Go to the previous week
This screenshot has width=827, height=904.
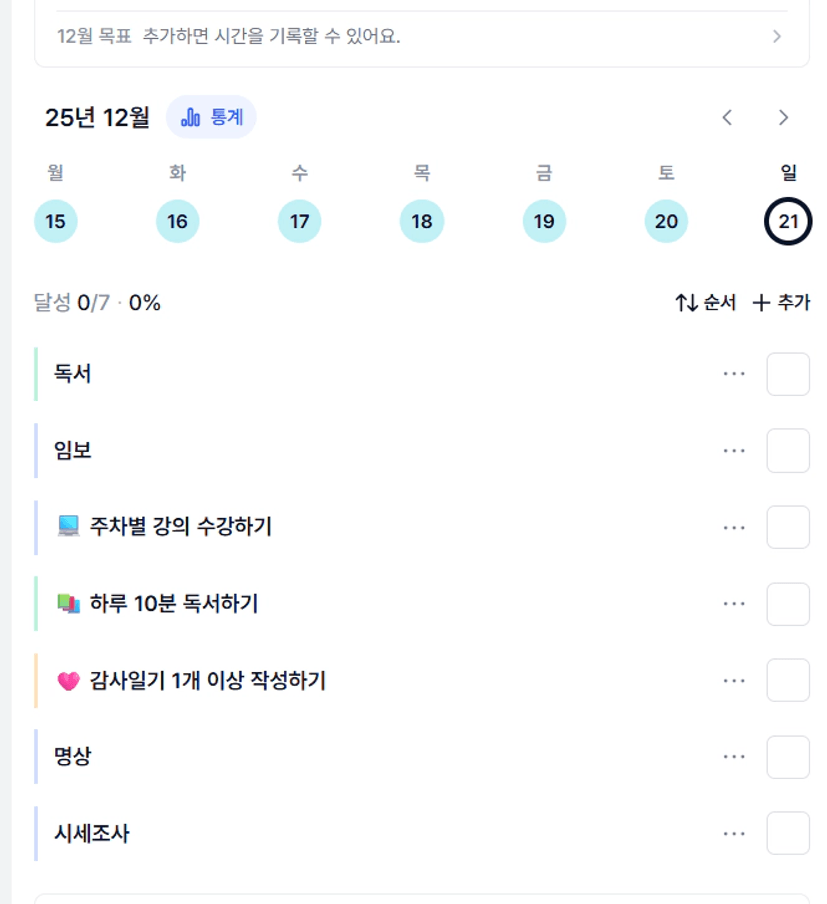click(x=727, y=117)
